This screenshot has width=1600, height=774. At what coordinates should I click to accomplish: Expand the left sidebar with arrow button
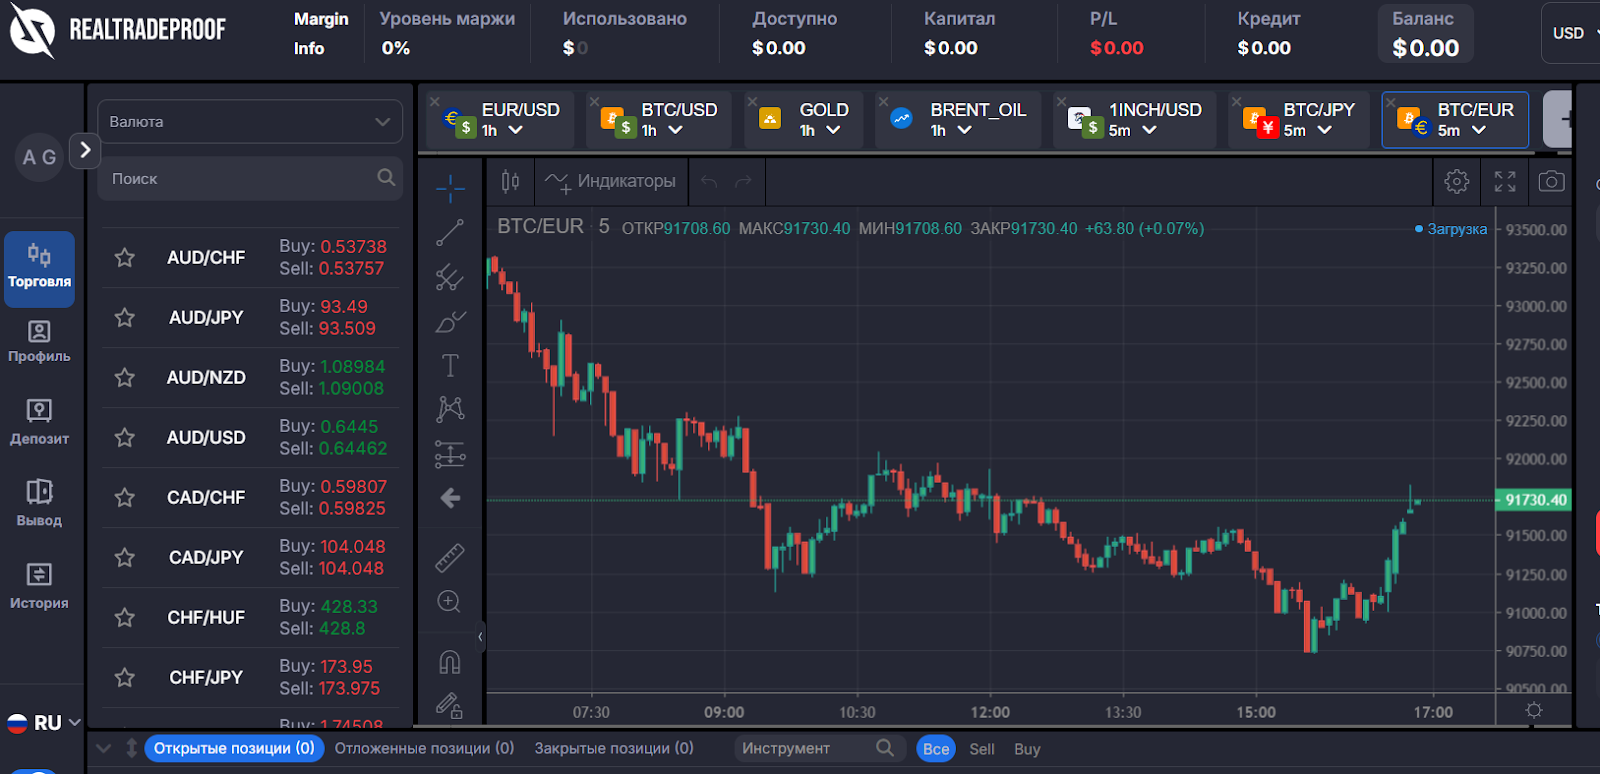pyautogui.click(x=85, y=150)
